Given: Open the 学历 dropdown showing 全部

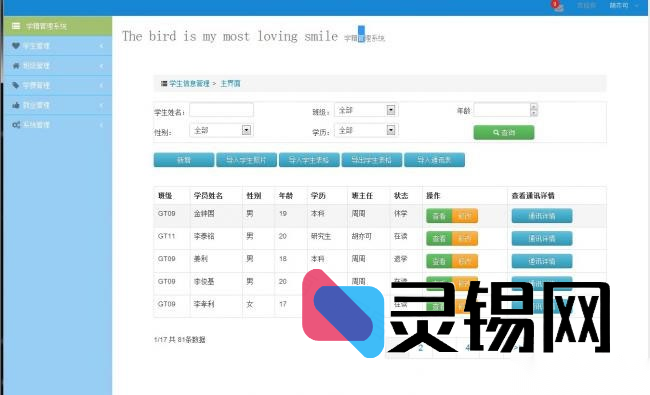Looking at the screenshot, I should tap(366, 131).
